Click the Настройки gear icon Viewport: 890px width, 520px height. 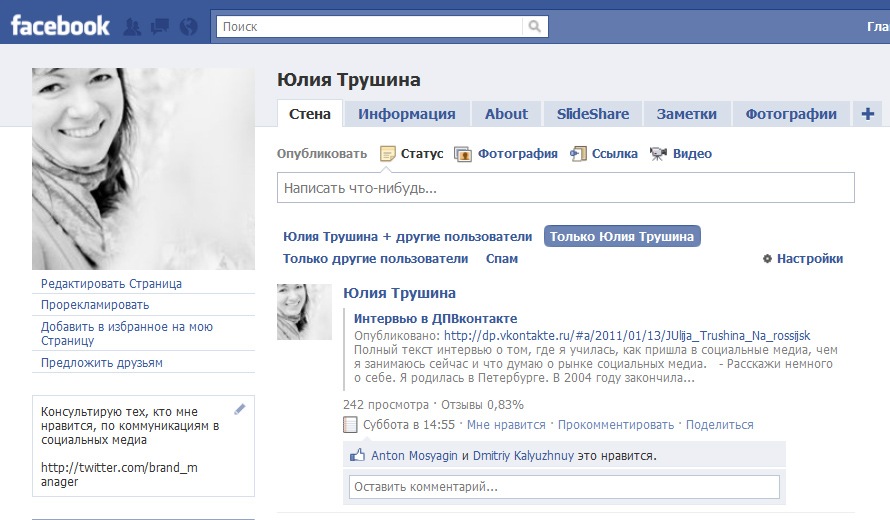[x=767, y=259]
